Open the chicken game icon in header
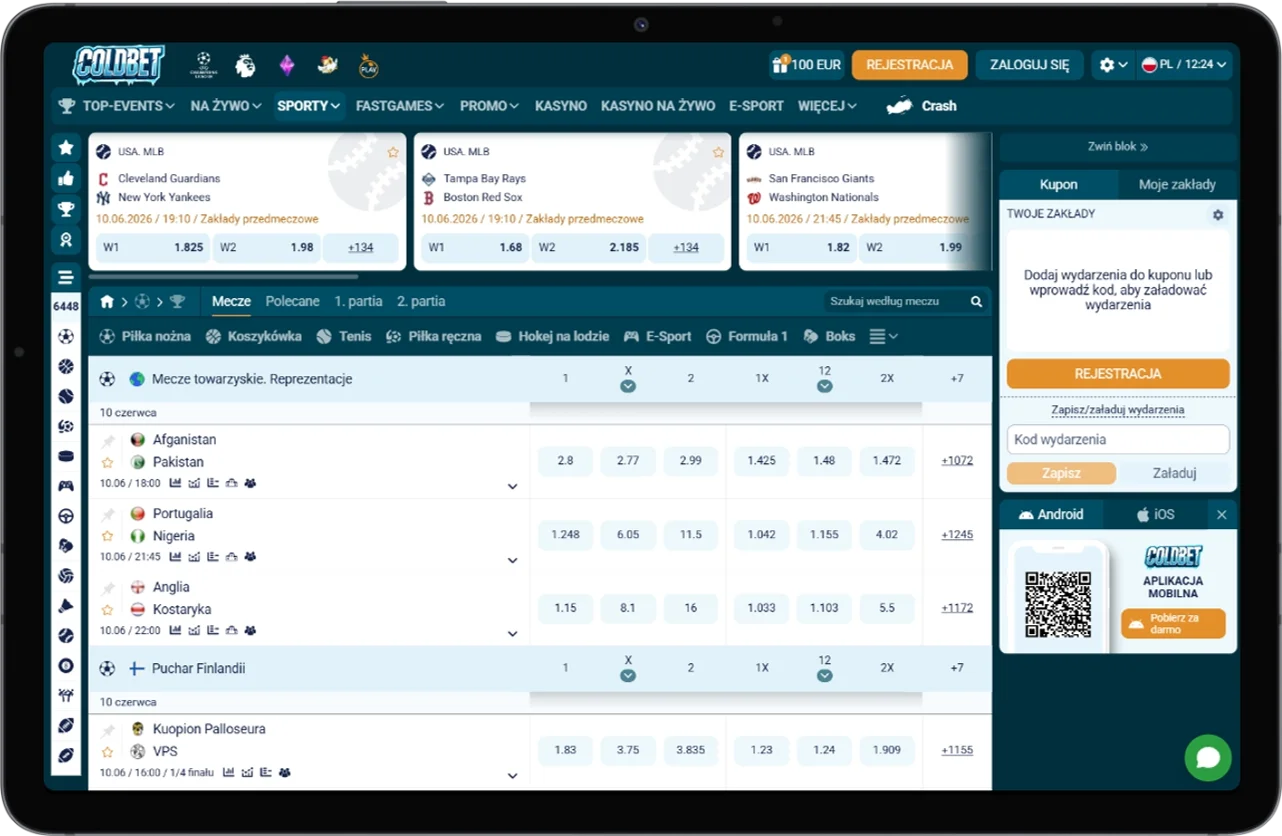This screenshot has width=1282, height=836. point(328,66)
